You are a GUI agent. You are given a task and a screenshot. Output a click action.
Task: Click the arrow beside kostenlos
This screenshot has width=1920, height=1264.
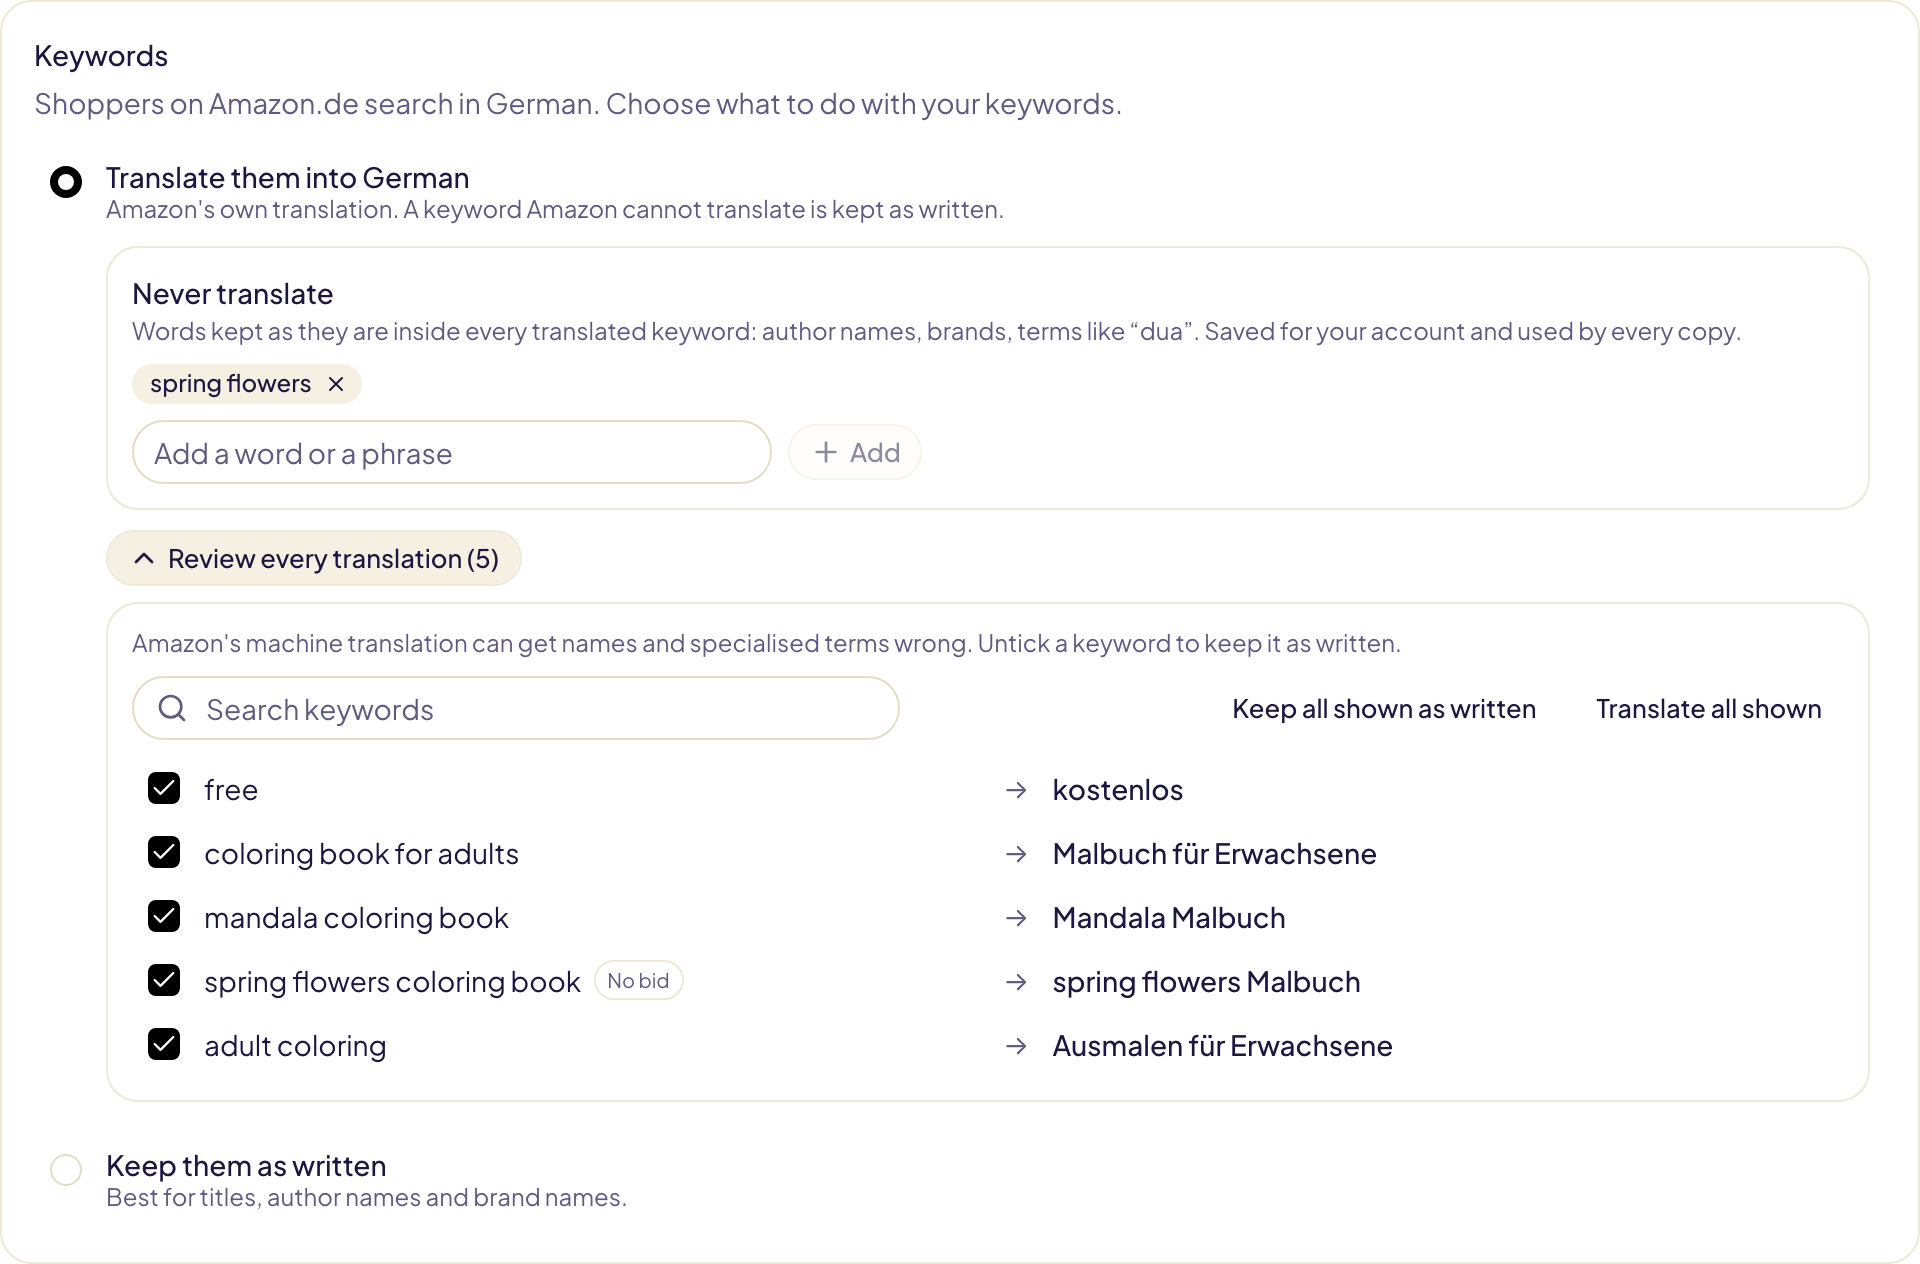pos(1016,790)
